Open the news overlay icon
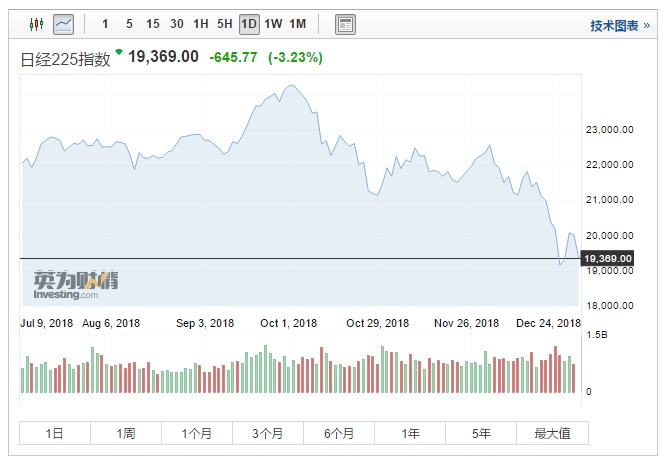 345,23
